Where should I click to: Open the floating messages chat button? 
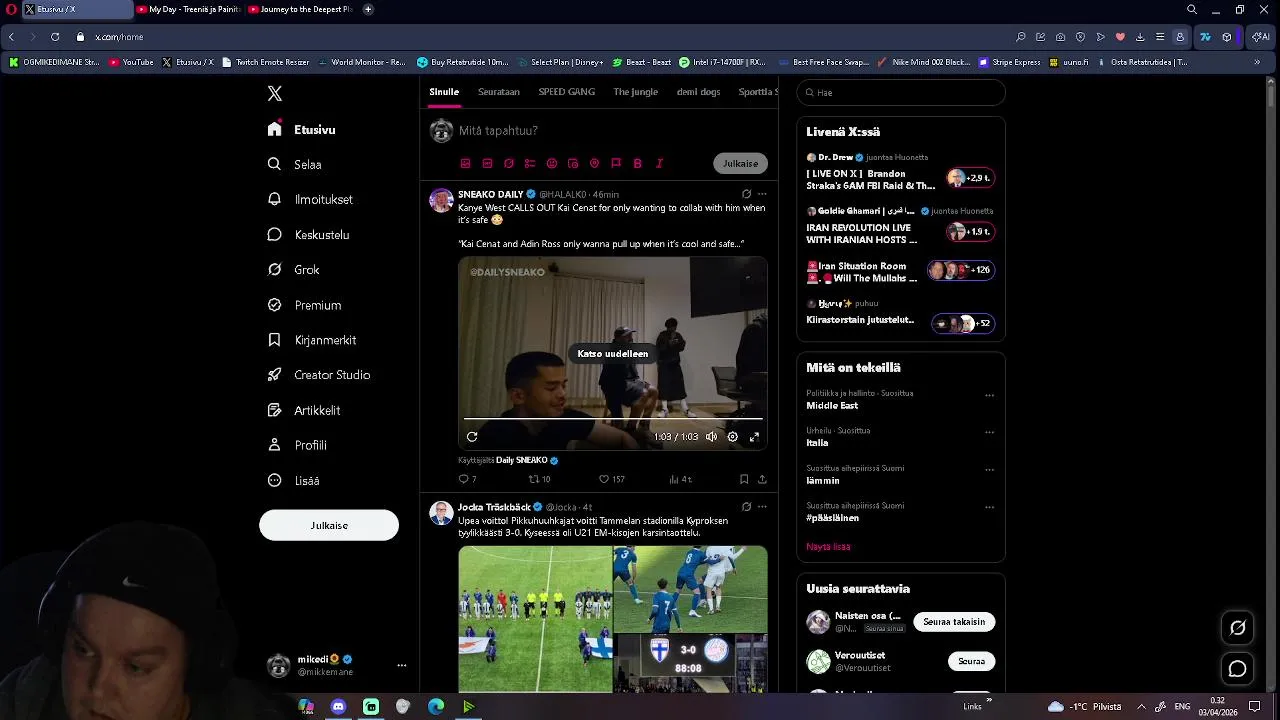point(1238,669)
